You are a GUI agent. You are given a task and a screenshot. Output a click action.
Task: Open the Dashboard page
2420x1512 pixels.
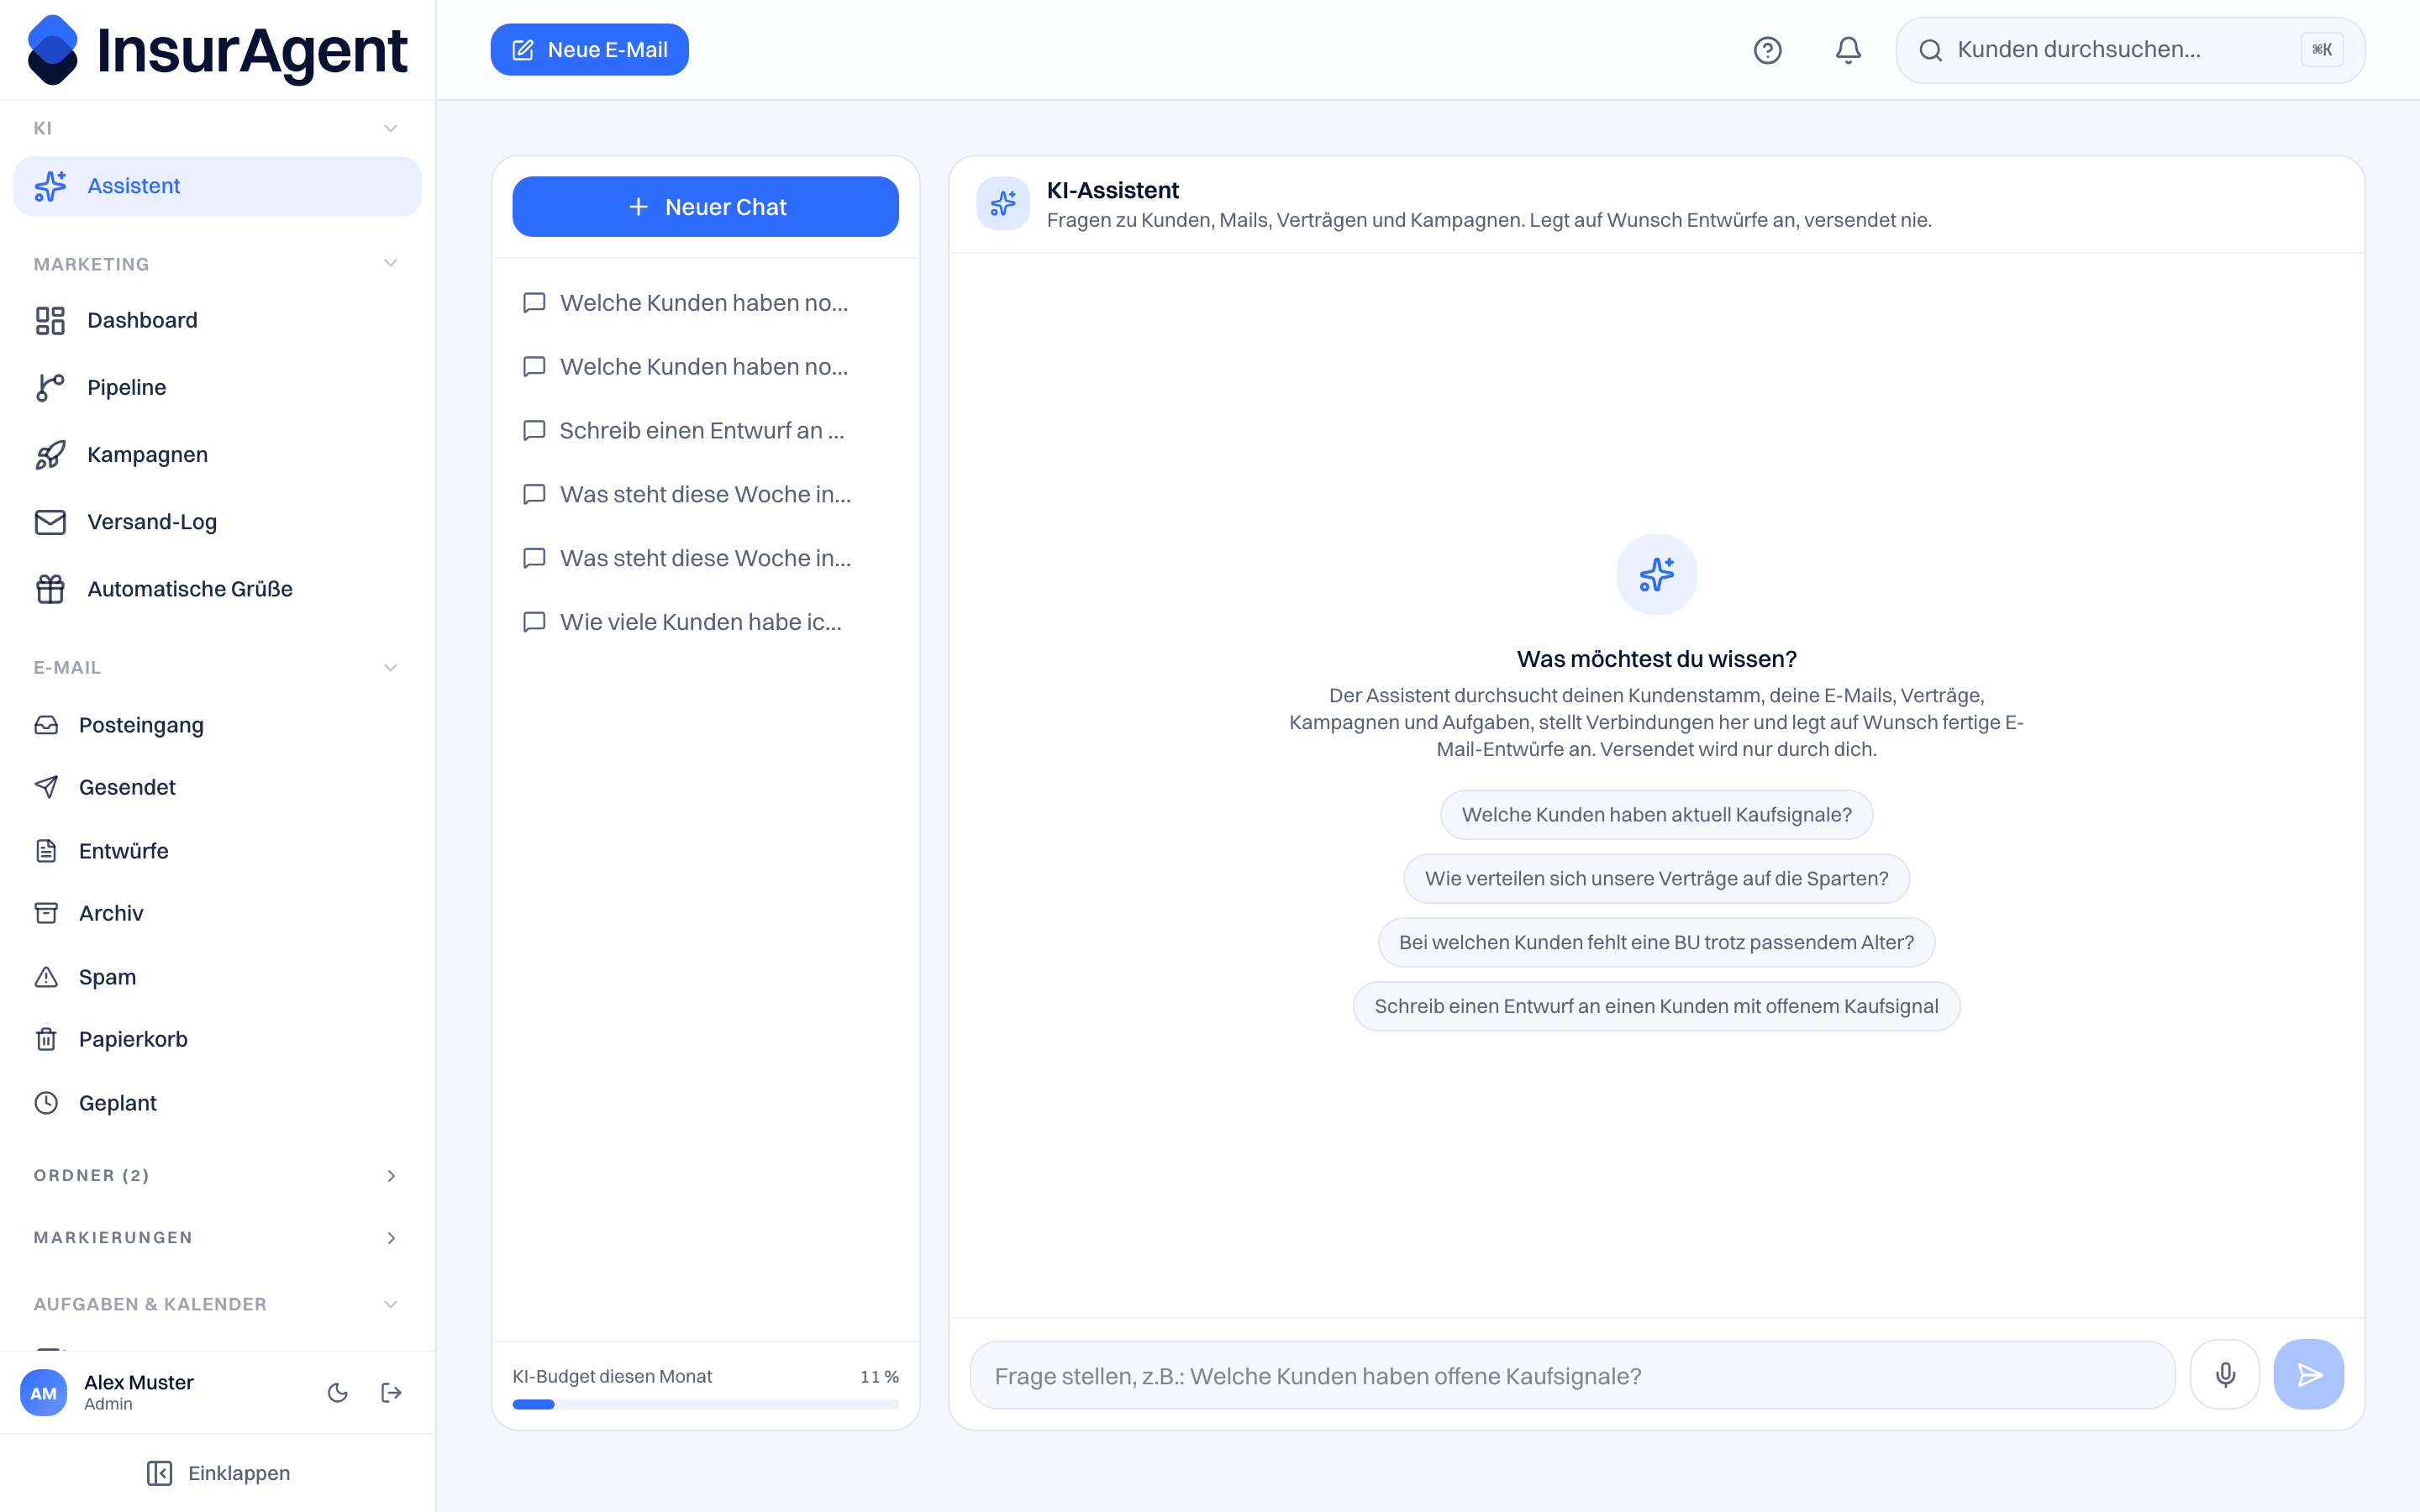click(217, 320)
